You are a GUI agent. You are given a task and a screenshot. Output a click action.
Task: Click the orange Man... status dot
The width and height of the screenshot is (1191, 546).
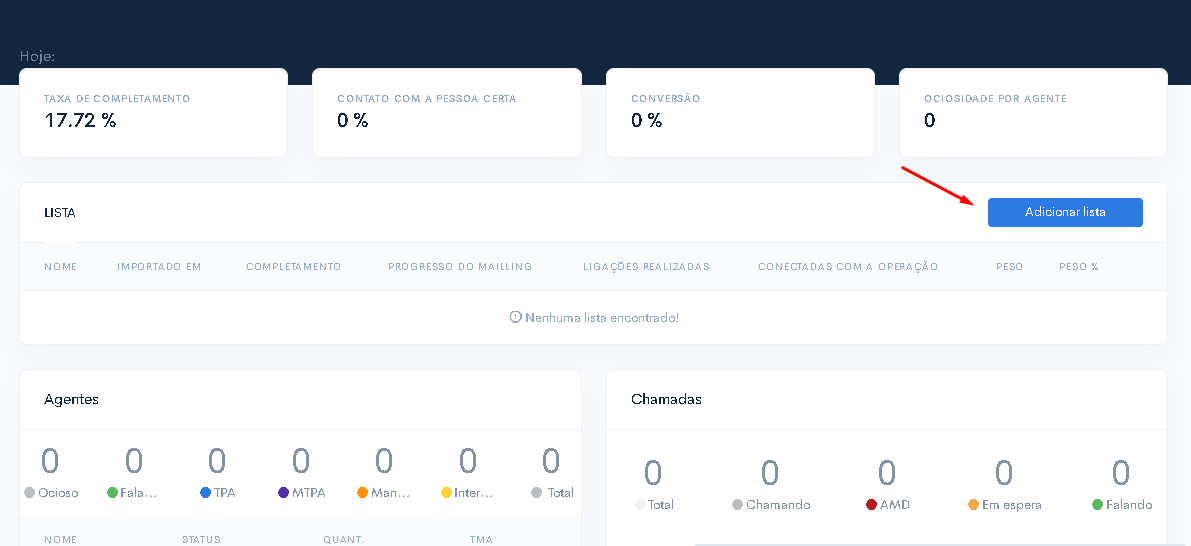pyautogui.click(x=362, y=493)
